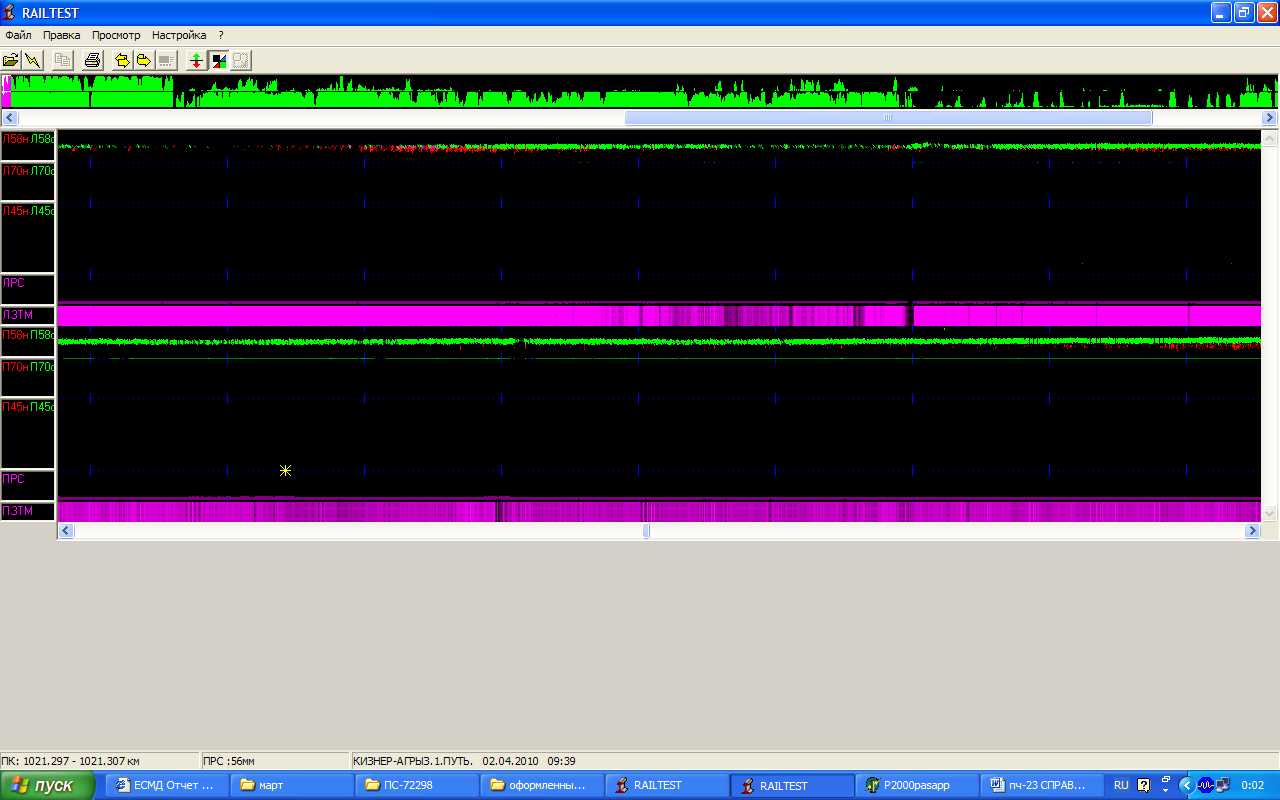Click the overview scrollbar thumb

888,118
